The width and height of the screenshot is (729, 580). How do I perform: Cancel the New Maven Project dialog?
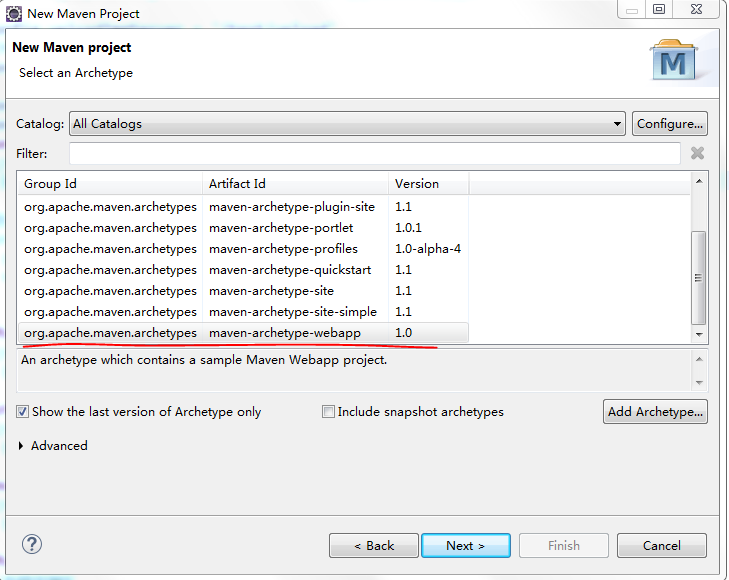tap(662, 545)
